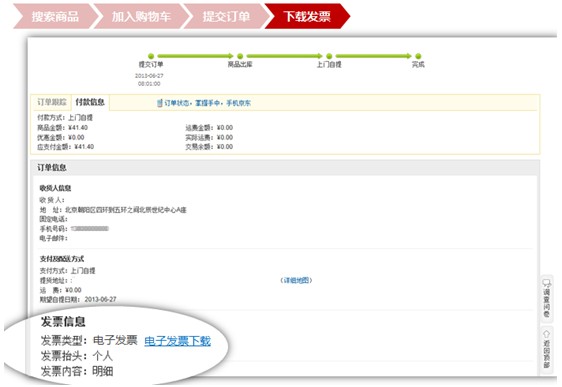Viewport: 562px width, 387px height.
Task: Click the 商品金额: ¥41.40 text
Action: (x=62, y=128)
